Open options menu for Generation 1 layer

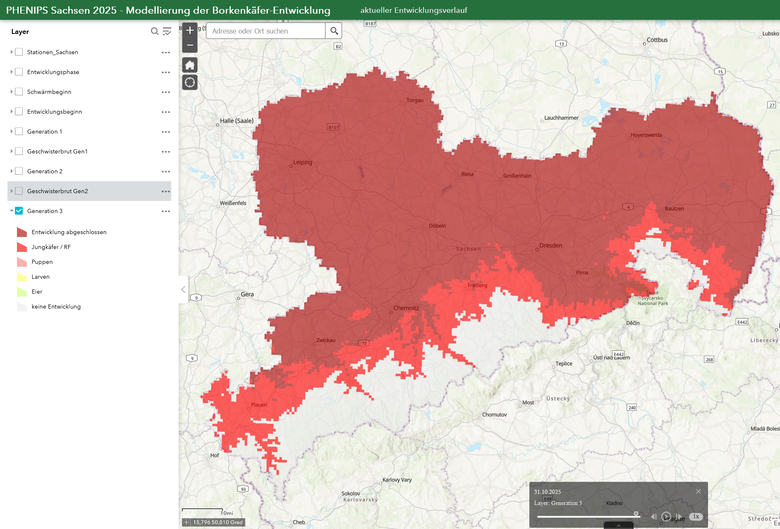(166, 132)
